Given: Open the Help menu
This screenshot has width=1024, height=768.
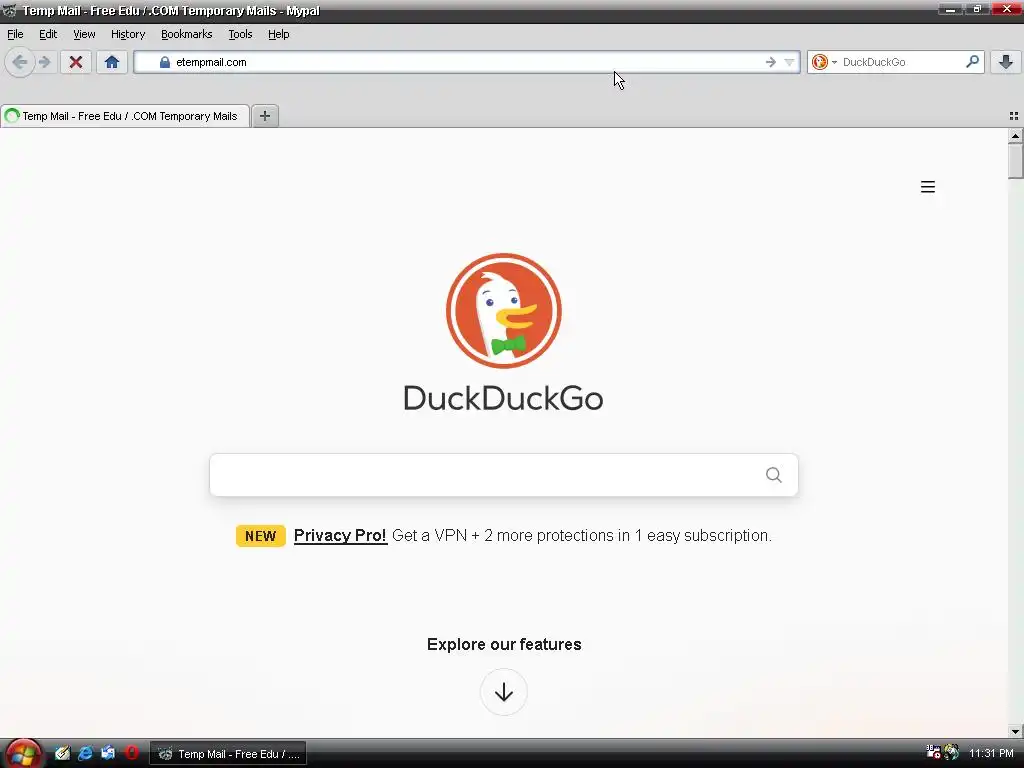Looking at the screenshot, I should tap(278, 34).
